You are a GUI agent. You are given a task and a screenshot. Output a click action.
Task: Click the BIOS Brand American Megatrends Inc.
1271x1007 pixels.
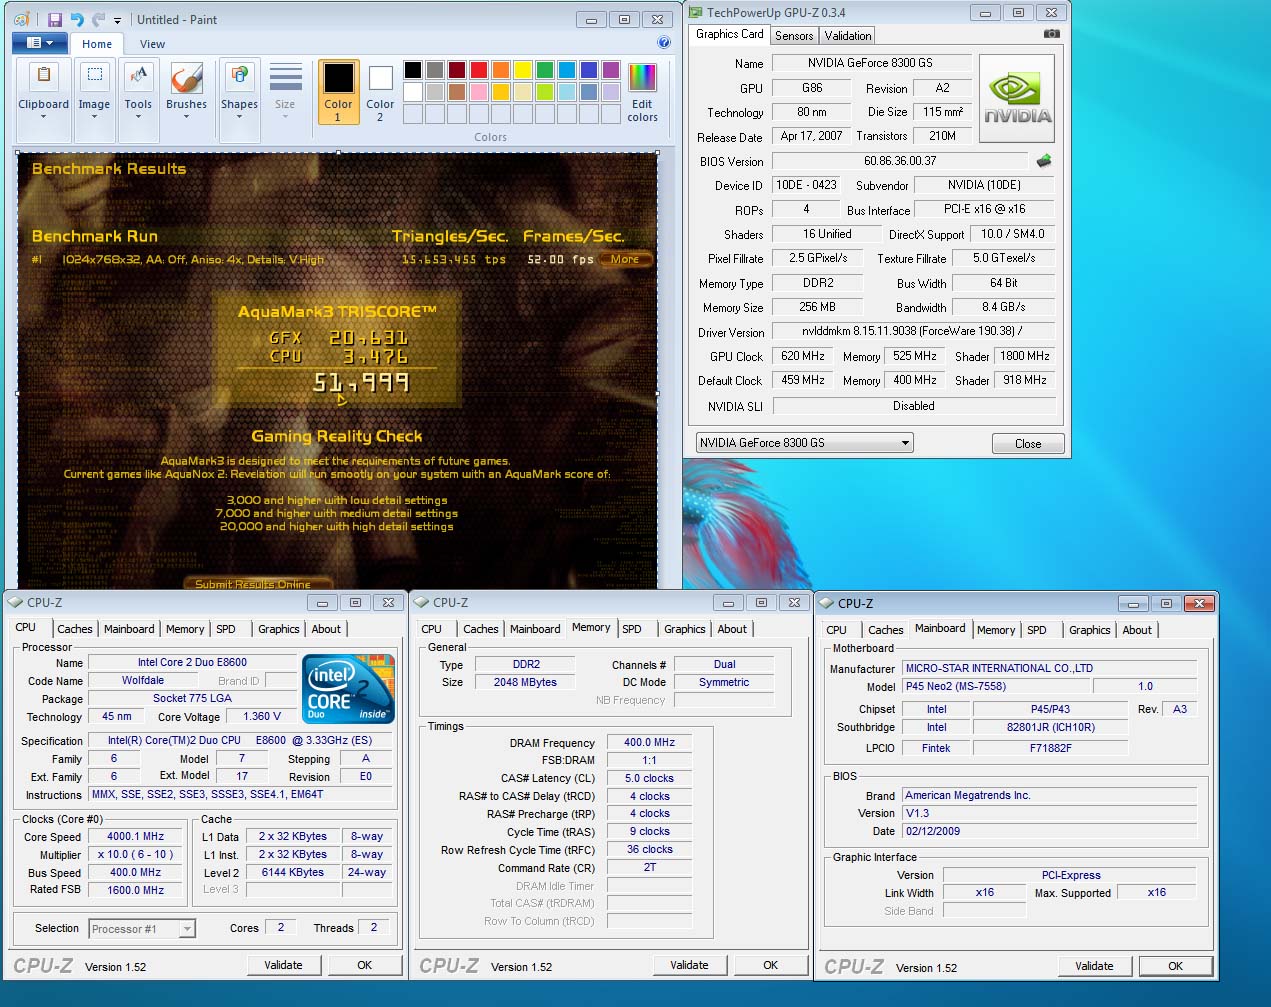click(1049, 795)
